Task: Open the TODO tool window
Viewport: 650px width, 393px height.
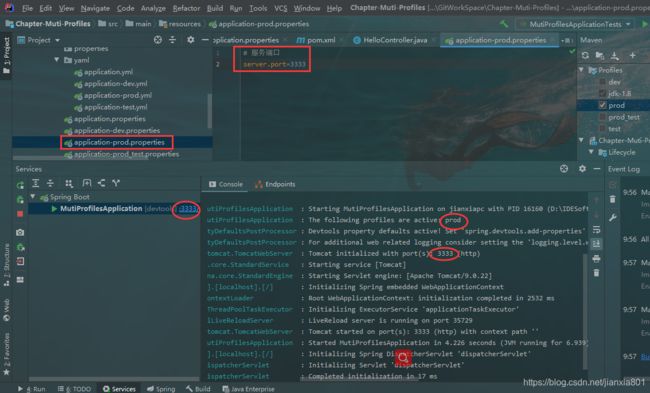Action: tap(74, 389)
